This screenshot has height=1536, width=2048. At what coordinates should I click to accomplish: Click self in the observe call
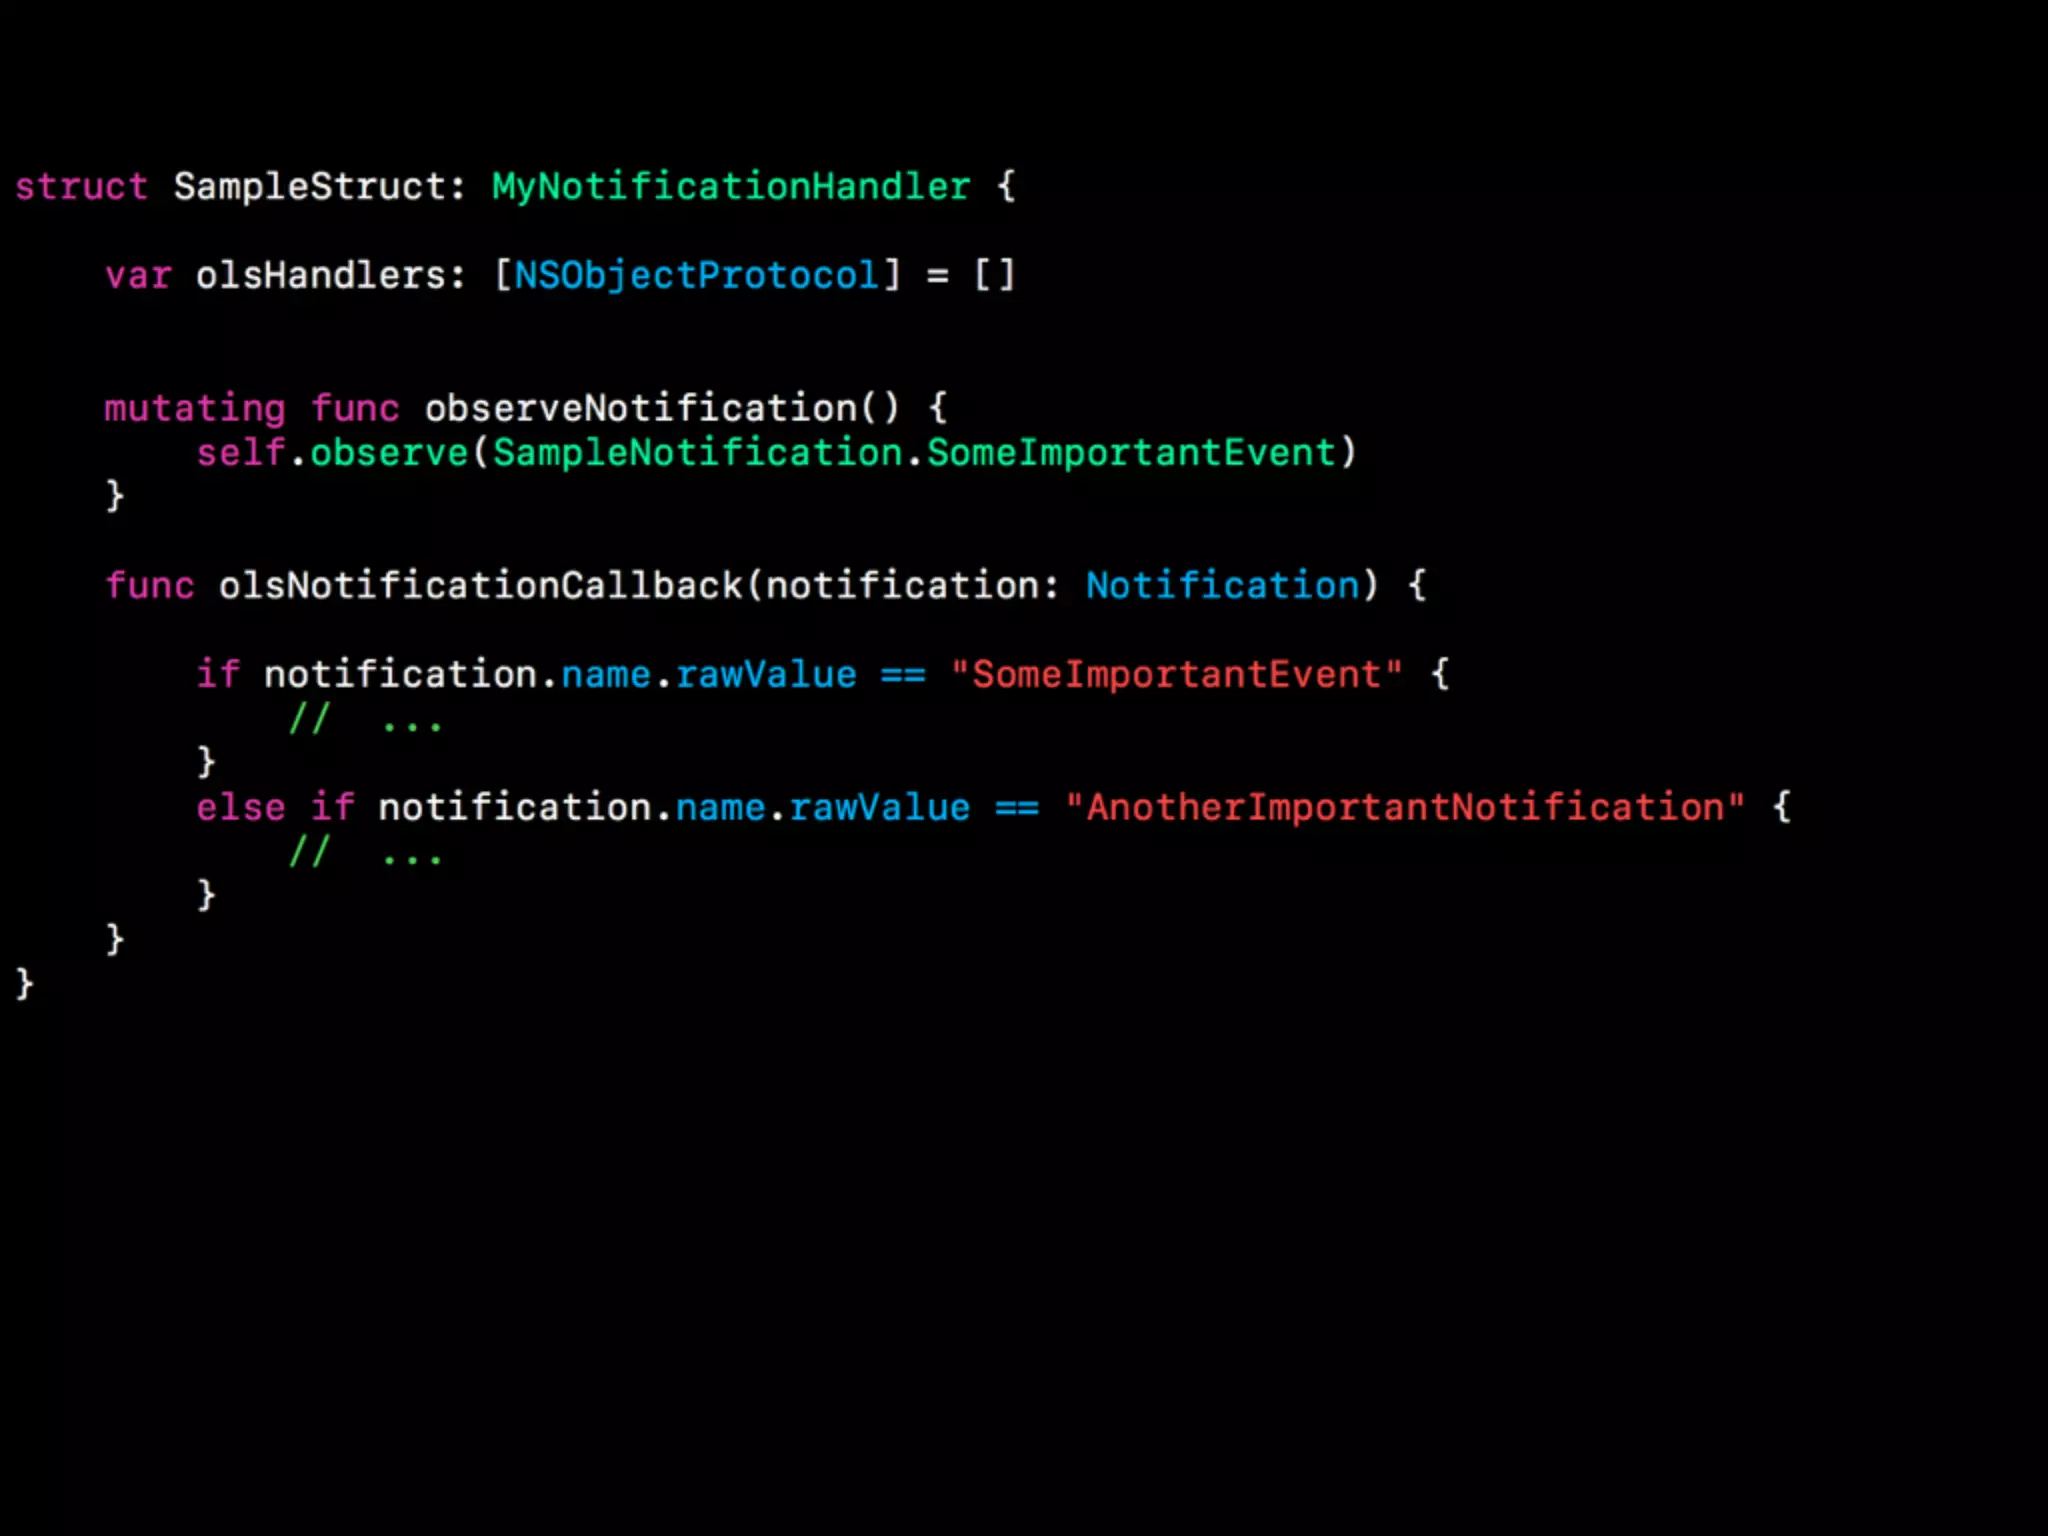pos(241,452)
